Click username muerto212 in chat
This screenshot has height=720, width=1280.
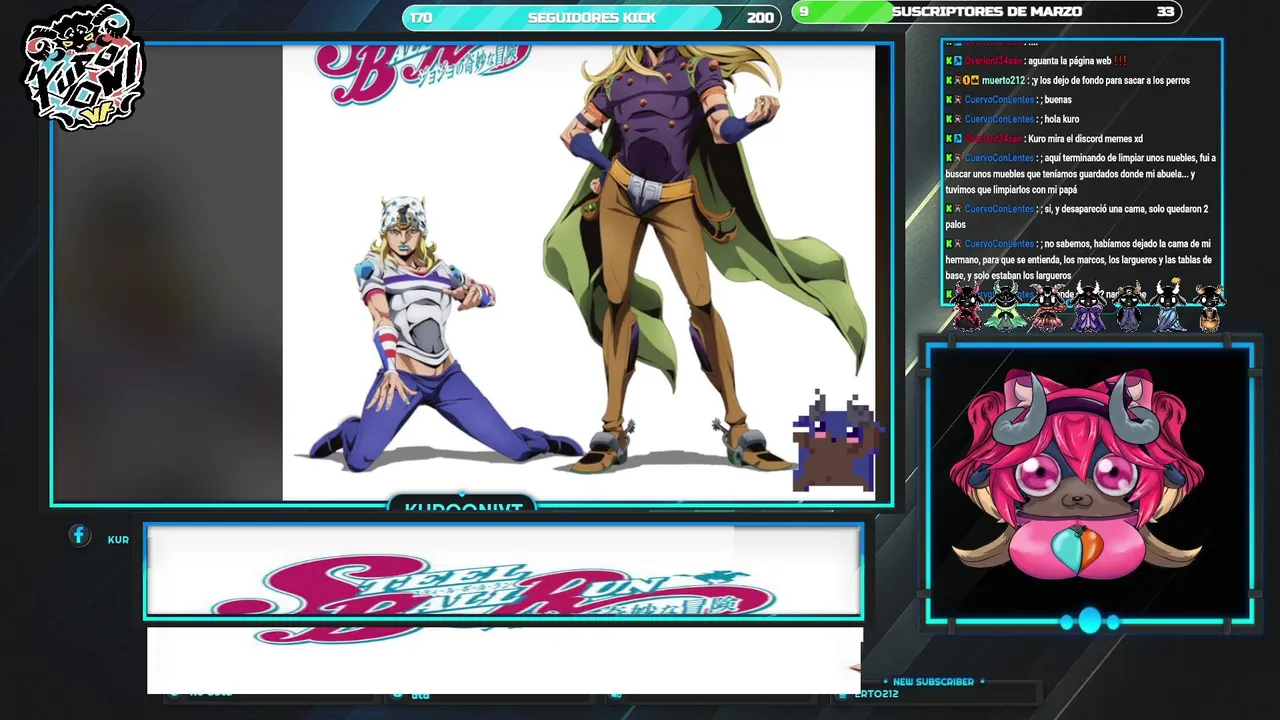click(1004, 80)
